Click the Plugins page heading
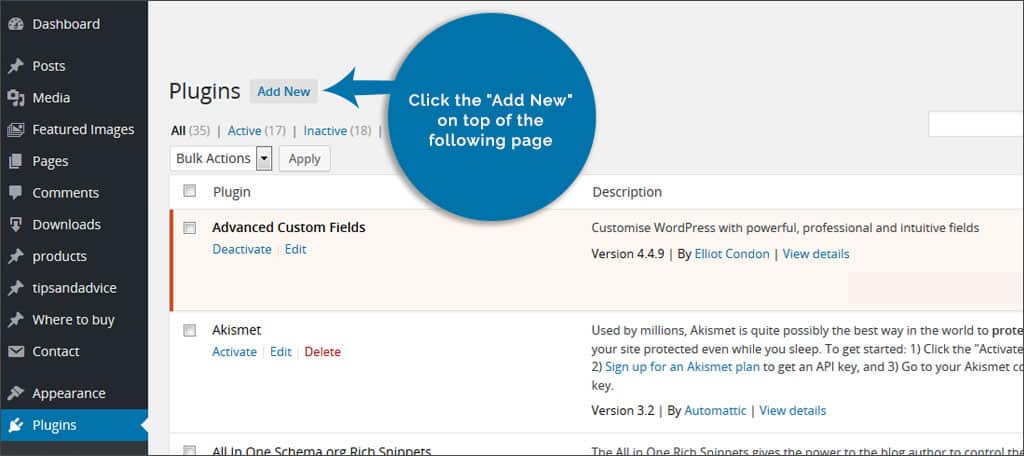The image size is (1024, 456). coord(204,91)
